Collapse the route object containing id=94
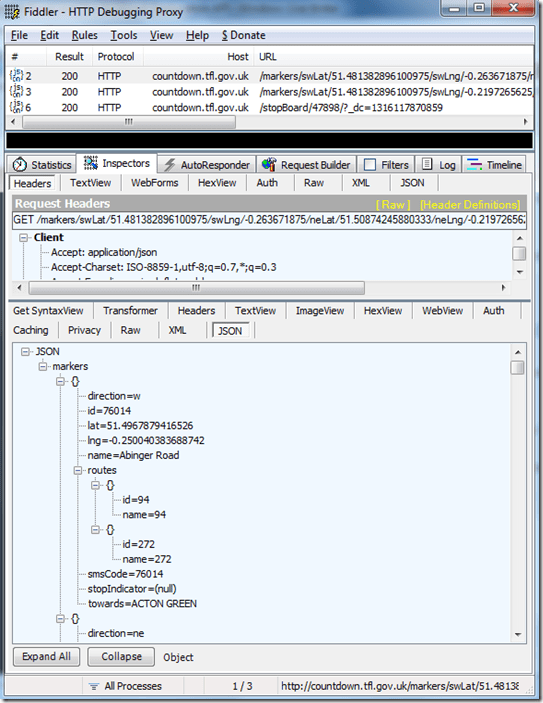543x703 pixels. (x=95, y=485)
